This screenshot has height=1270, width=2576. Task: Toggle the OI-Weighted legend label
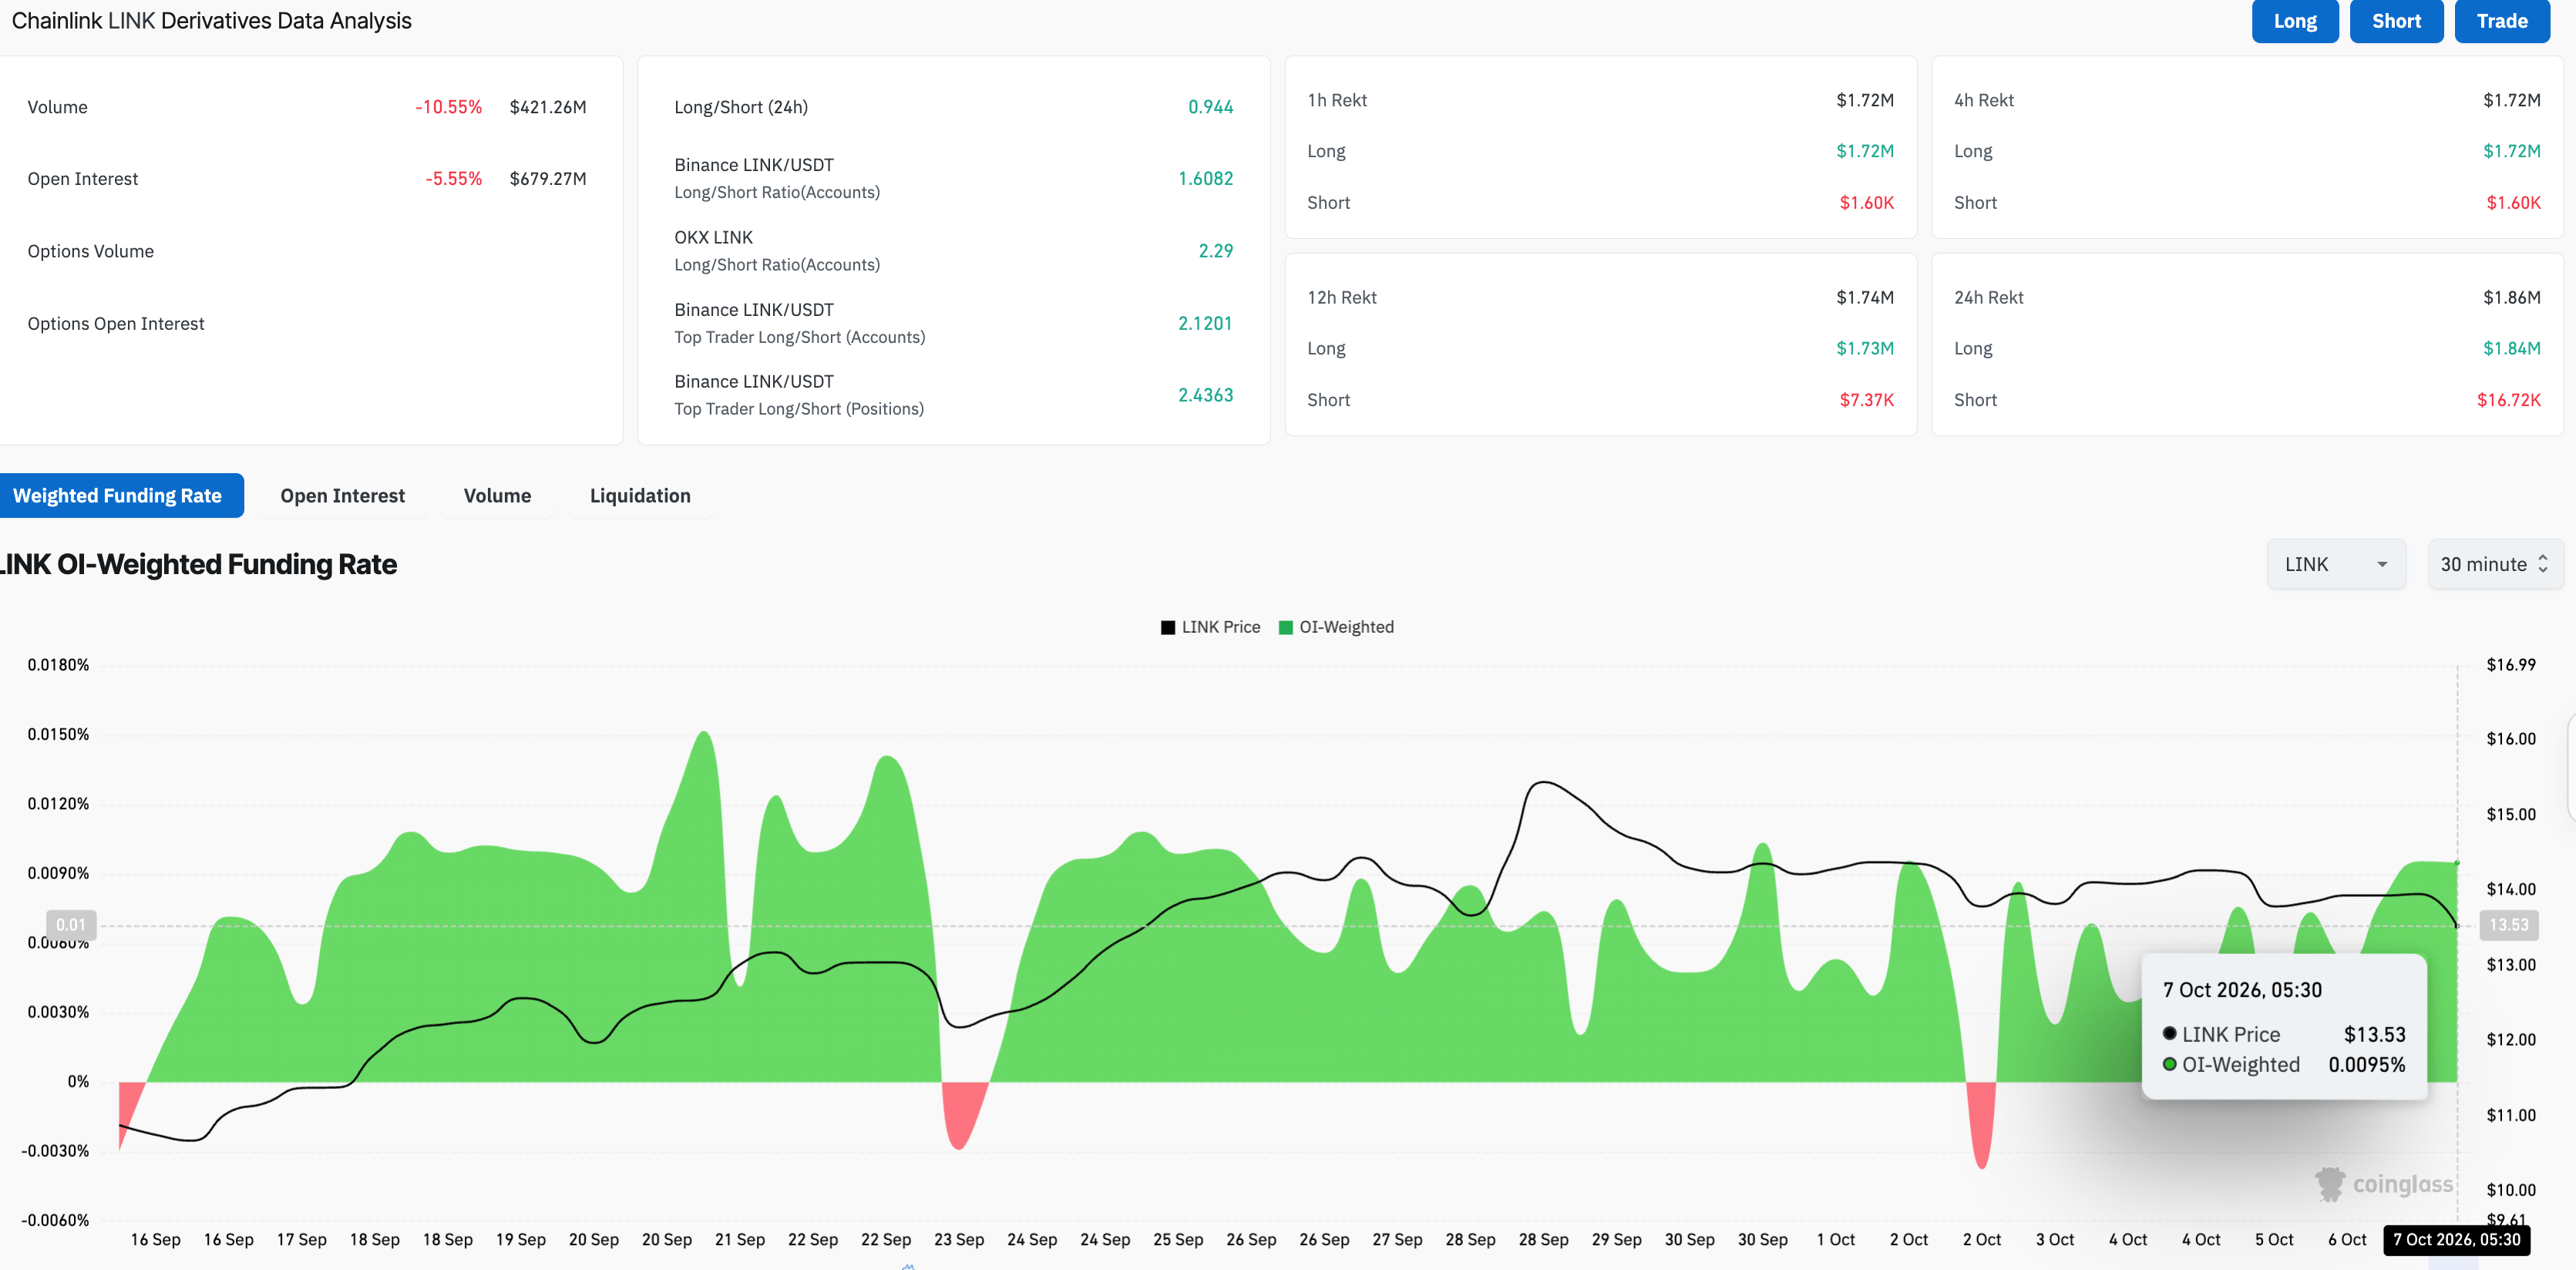1346,627
